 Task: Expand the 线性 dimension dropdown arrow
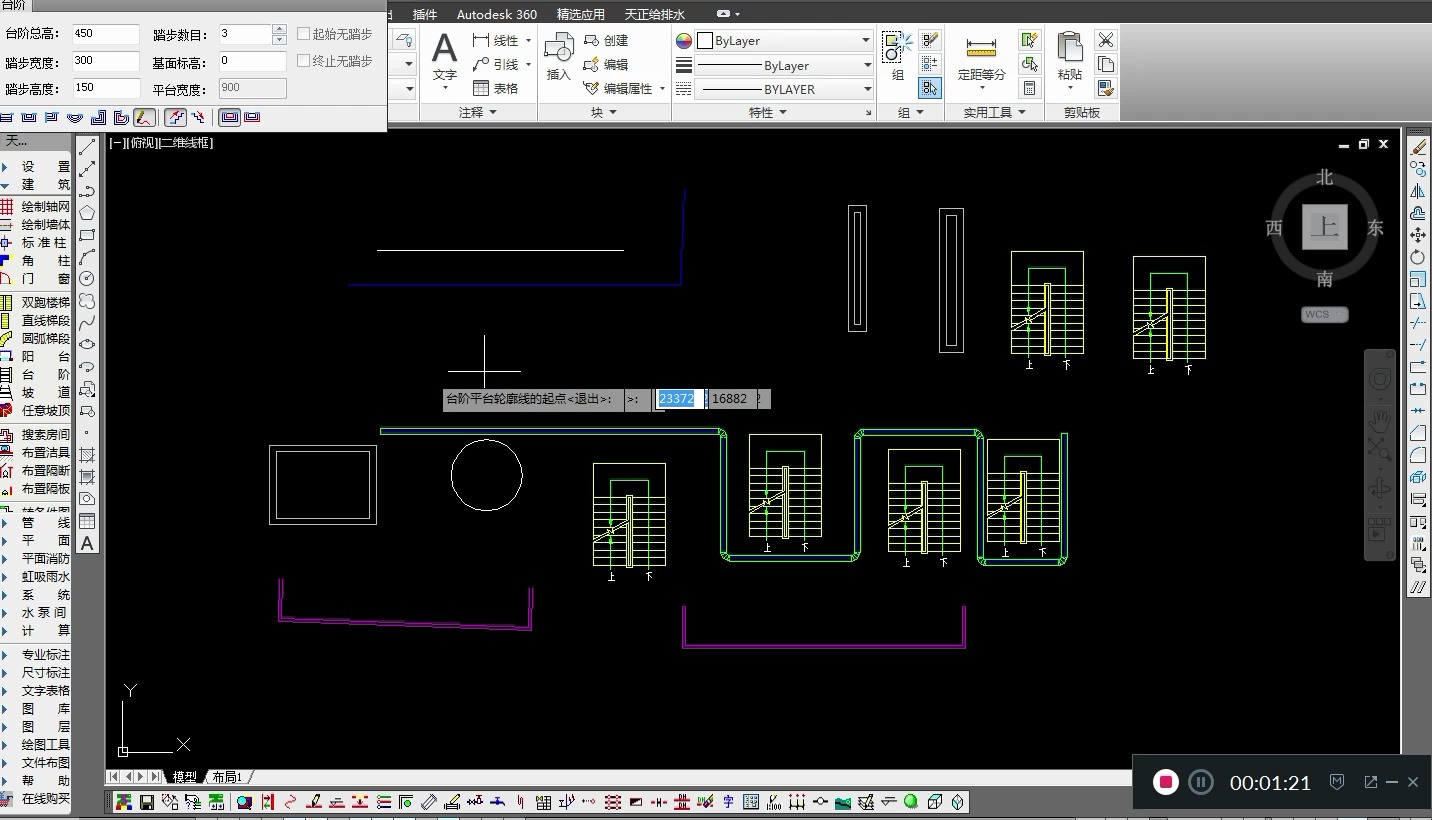[x=528, y=41]
